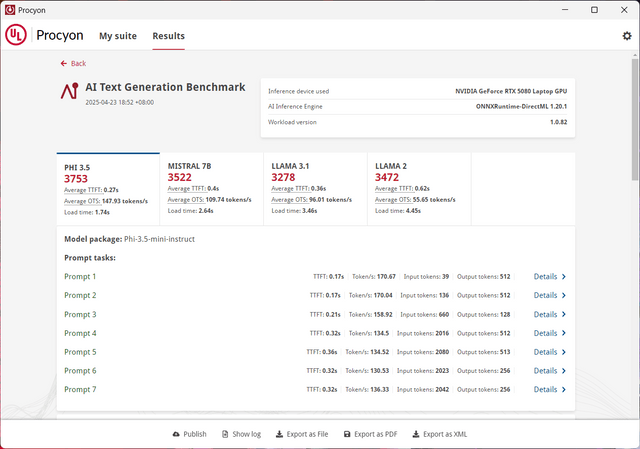This screenshot has width=640, height=449.
Task: Open Details for Prompt 4
Action: (x=549, y=333)
